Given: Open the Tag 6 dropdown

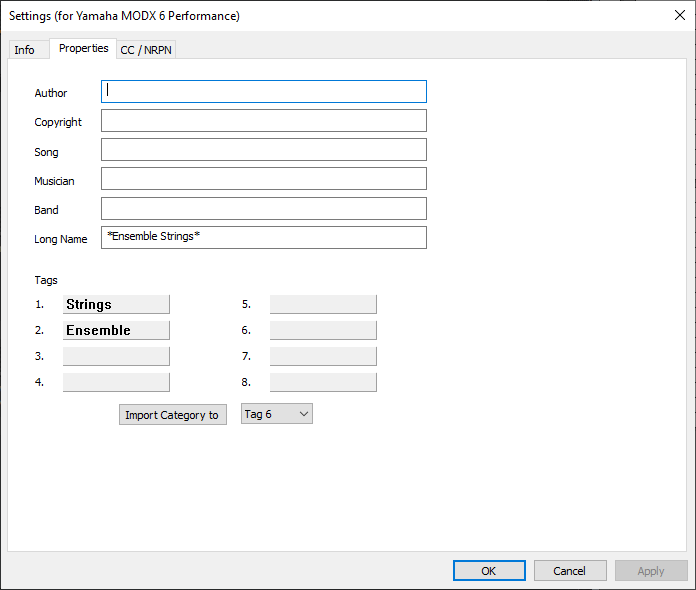Looking at the screenshot, I should point(277,414).
